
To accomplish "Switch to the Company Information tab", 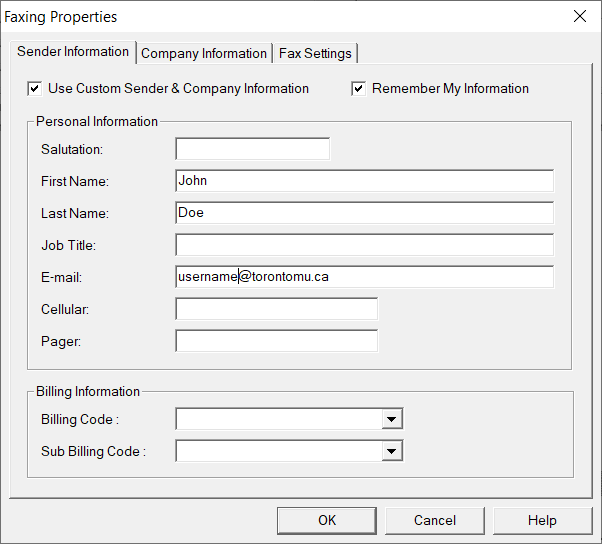I will [x=204, y=53].
